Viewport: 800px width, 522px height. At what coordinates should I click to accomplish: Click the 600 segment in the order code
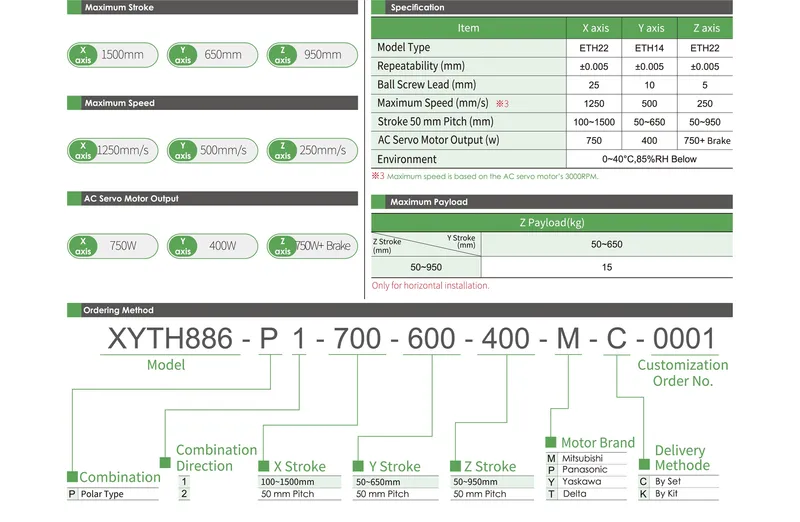(431, 339)
